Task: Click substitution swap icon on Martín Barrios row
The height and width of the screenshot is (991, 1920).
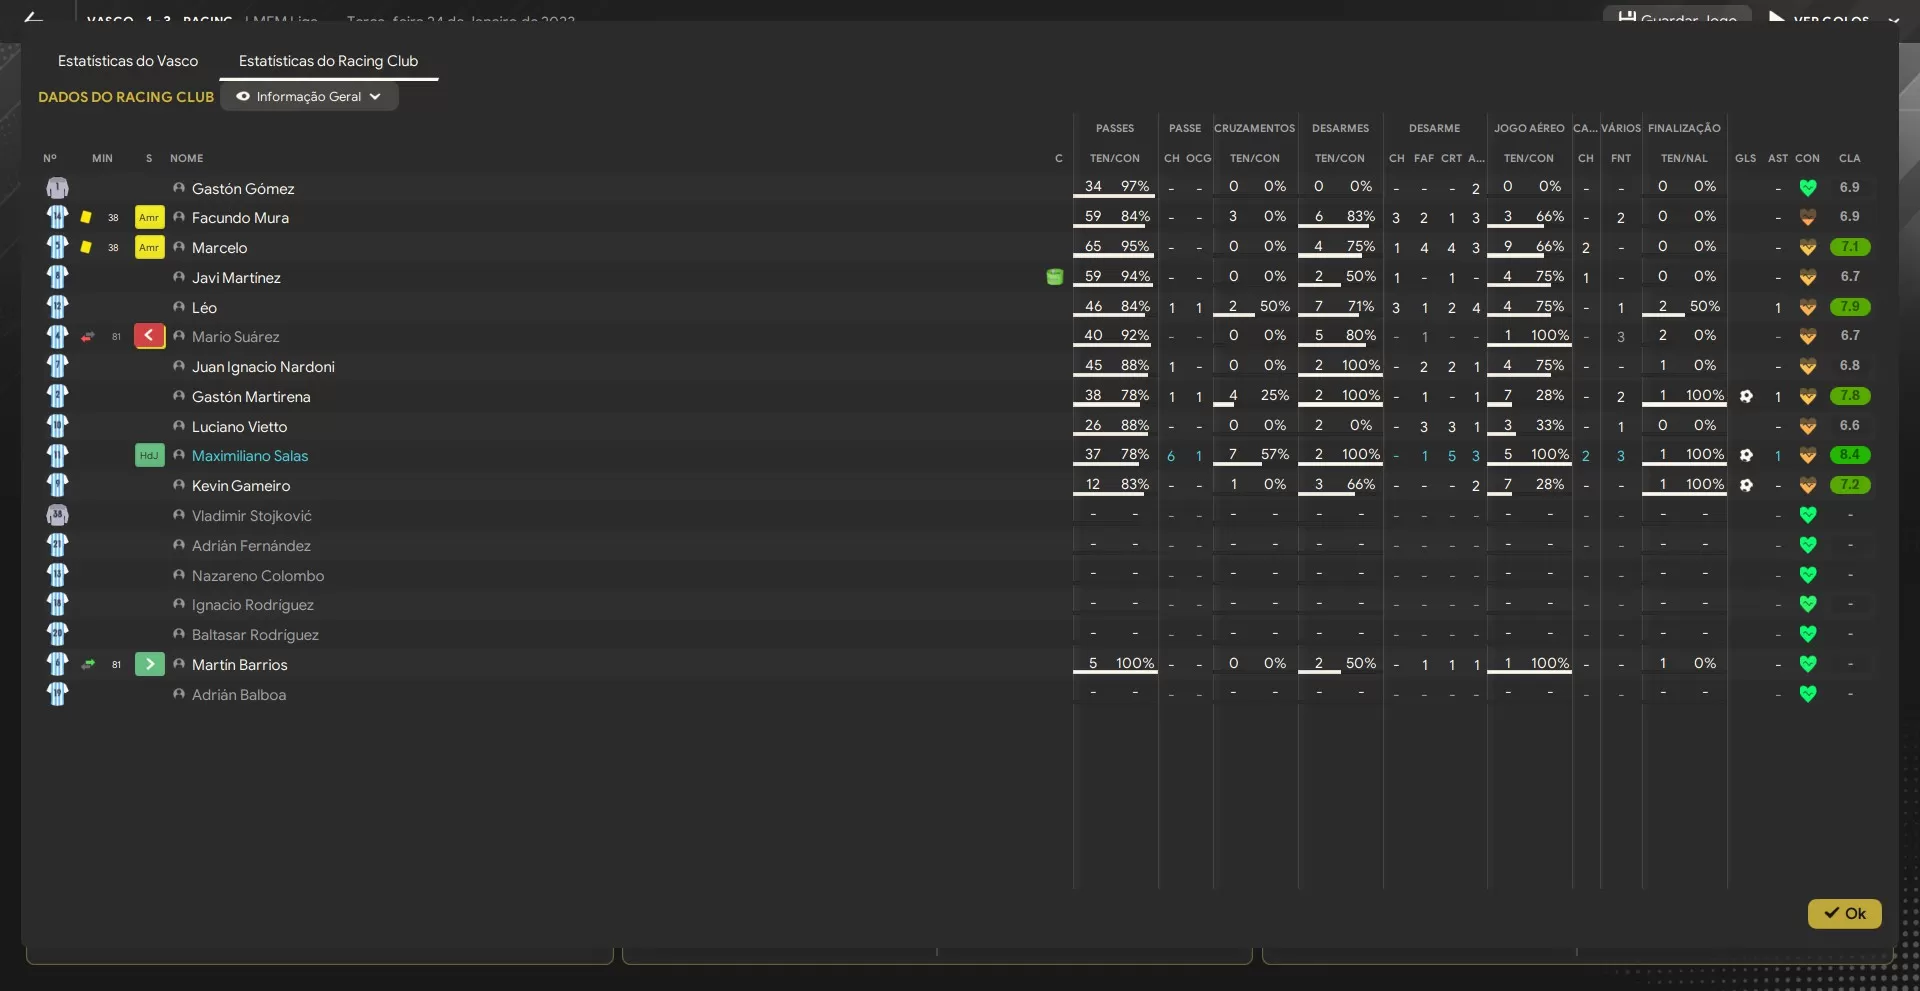Action: [88, 664]
